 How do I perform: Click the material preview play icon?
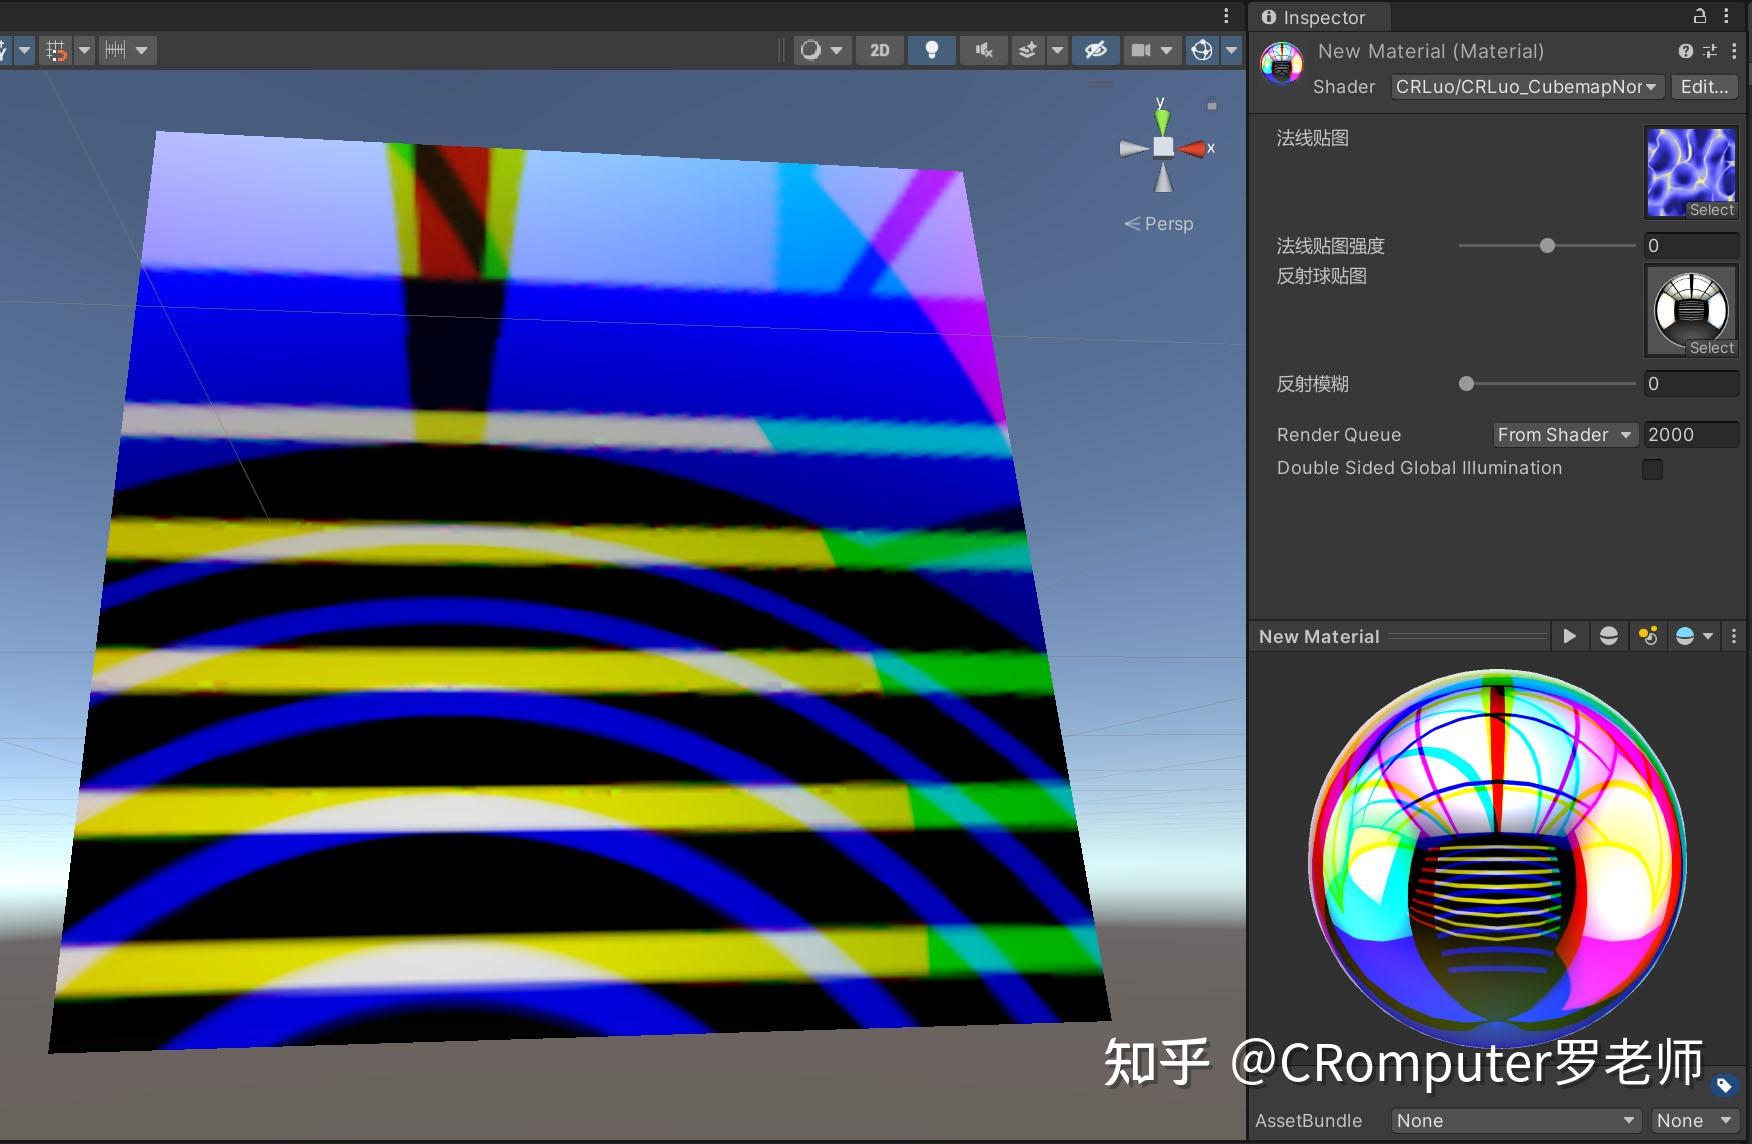(1569, 636)
